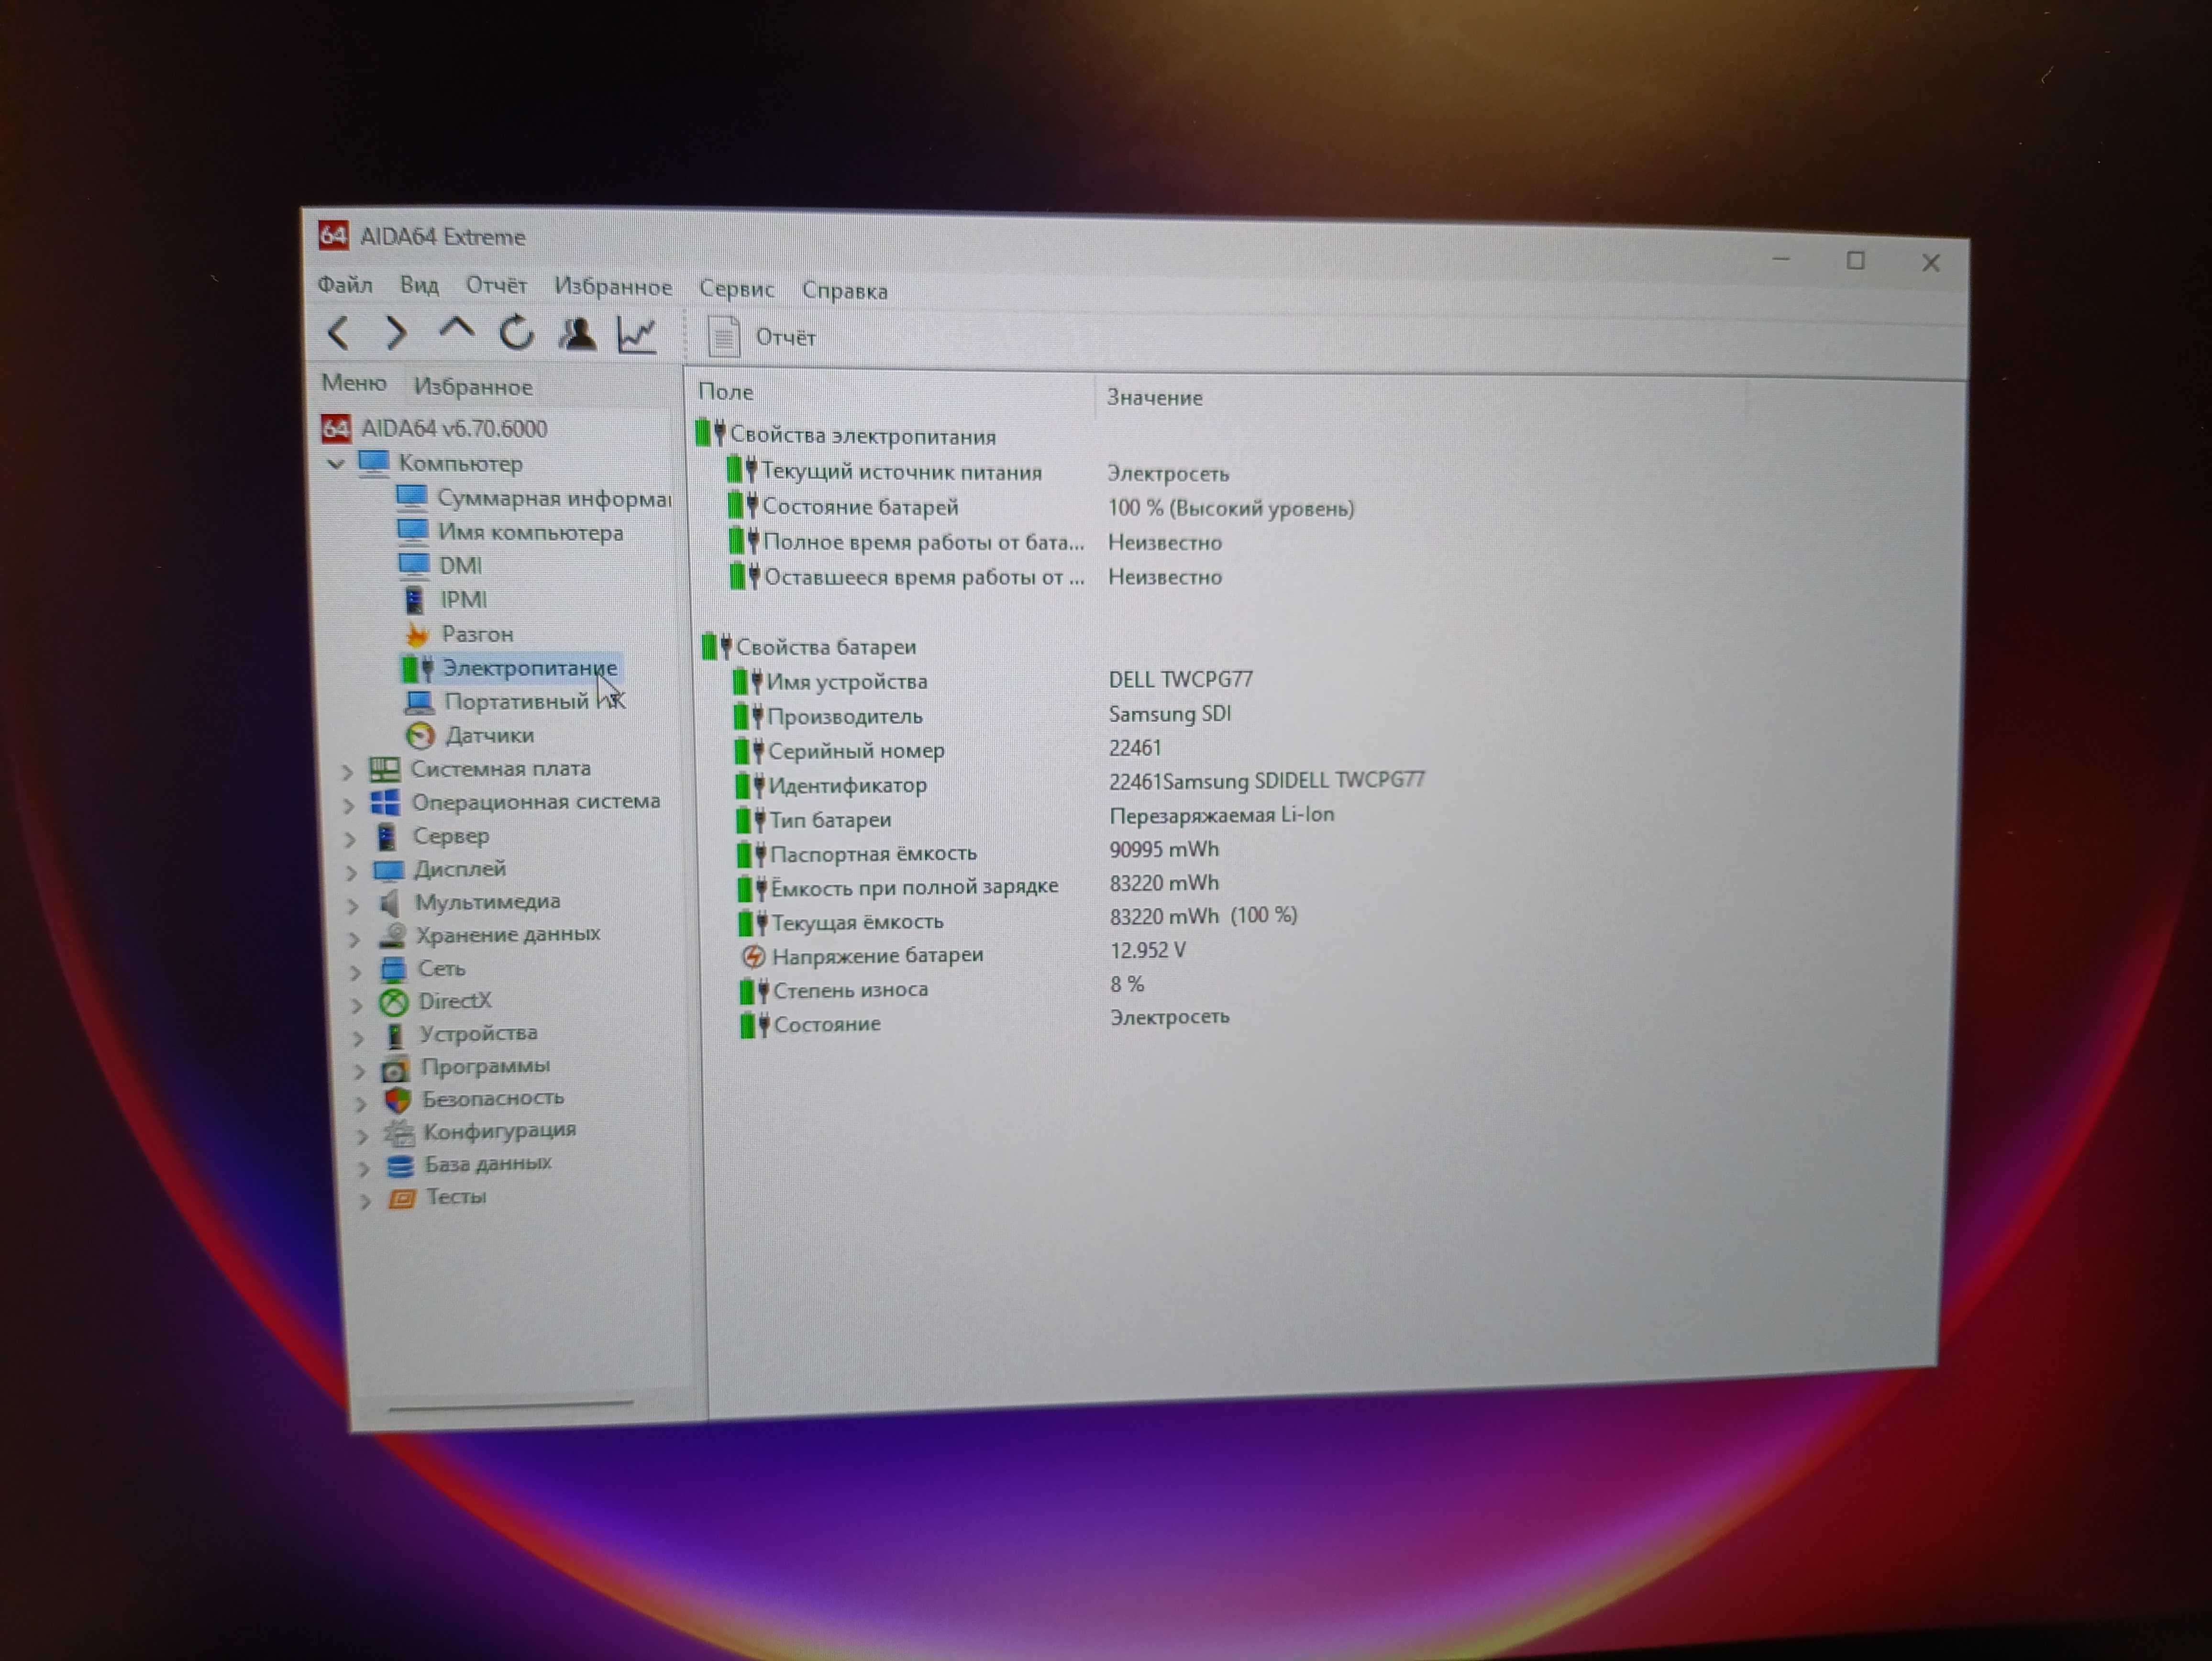This screenshot has height=1661, width=2212.
Task: Expand the Дисплей tree node
Action: pyautogui.click(x=351, y=873)
